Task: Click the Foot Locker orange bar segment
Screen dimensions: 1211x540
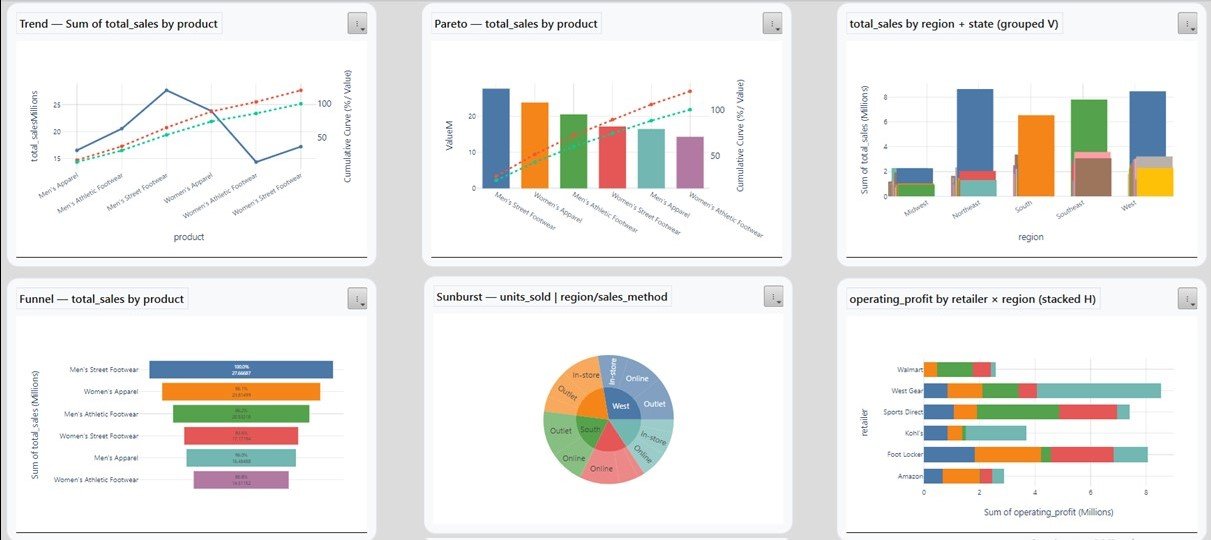Action: click(1007, 455)
